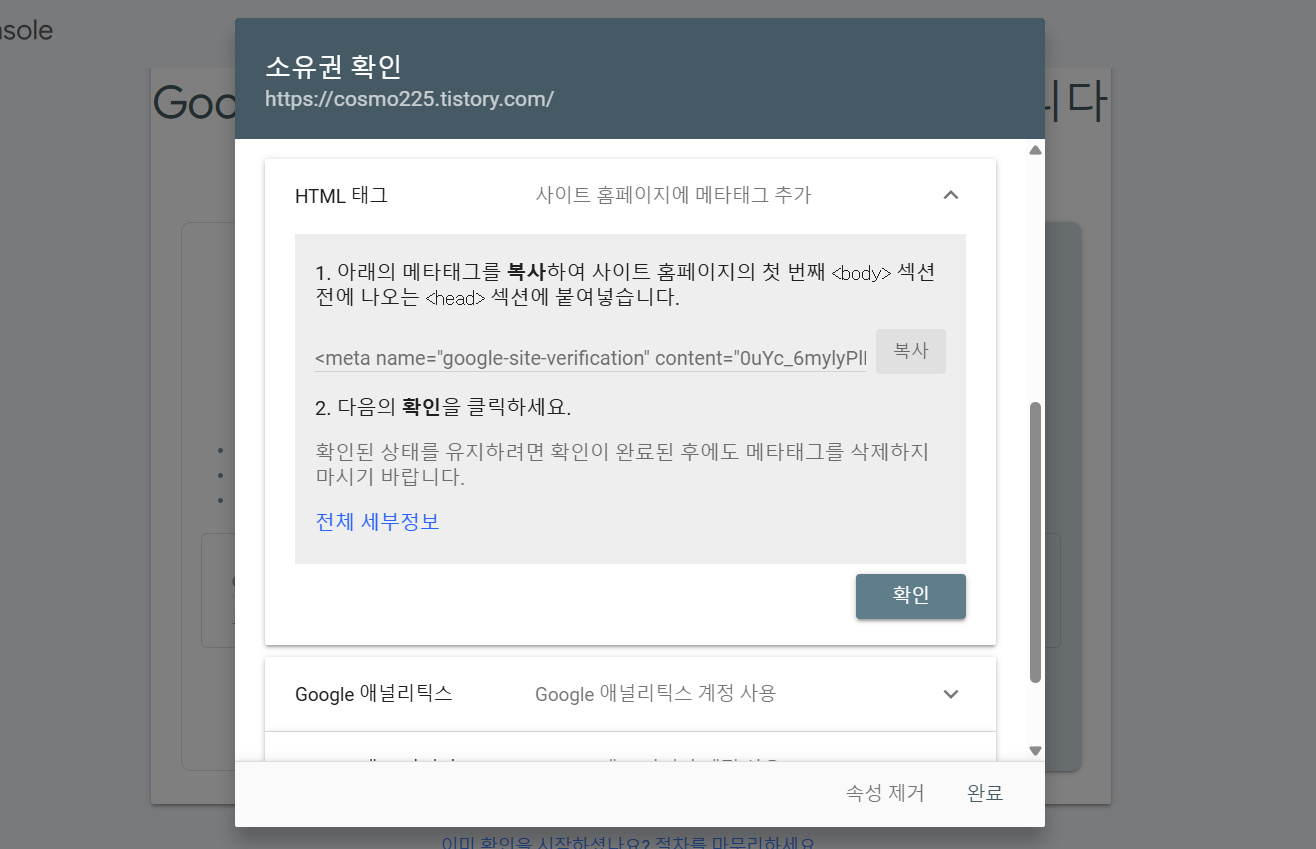Screen dimensions: 1316x849
Task: Click 완료 to finish dialog
Action: [985, 794]
